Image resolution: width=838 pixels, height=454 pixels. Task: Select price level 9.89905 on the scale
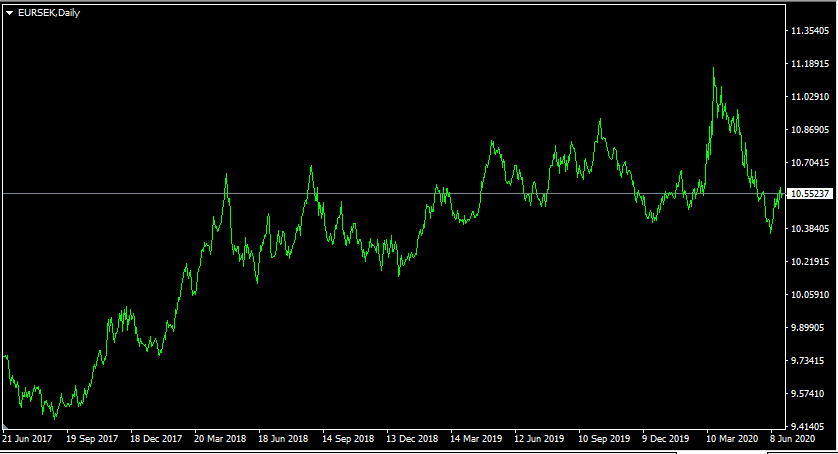click(808, 328)
